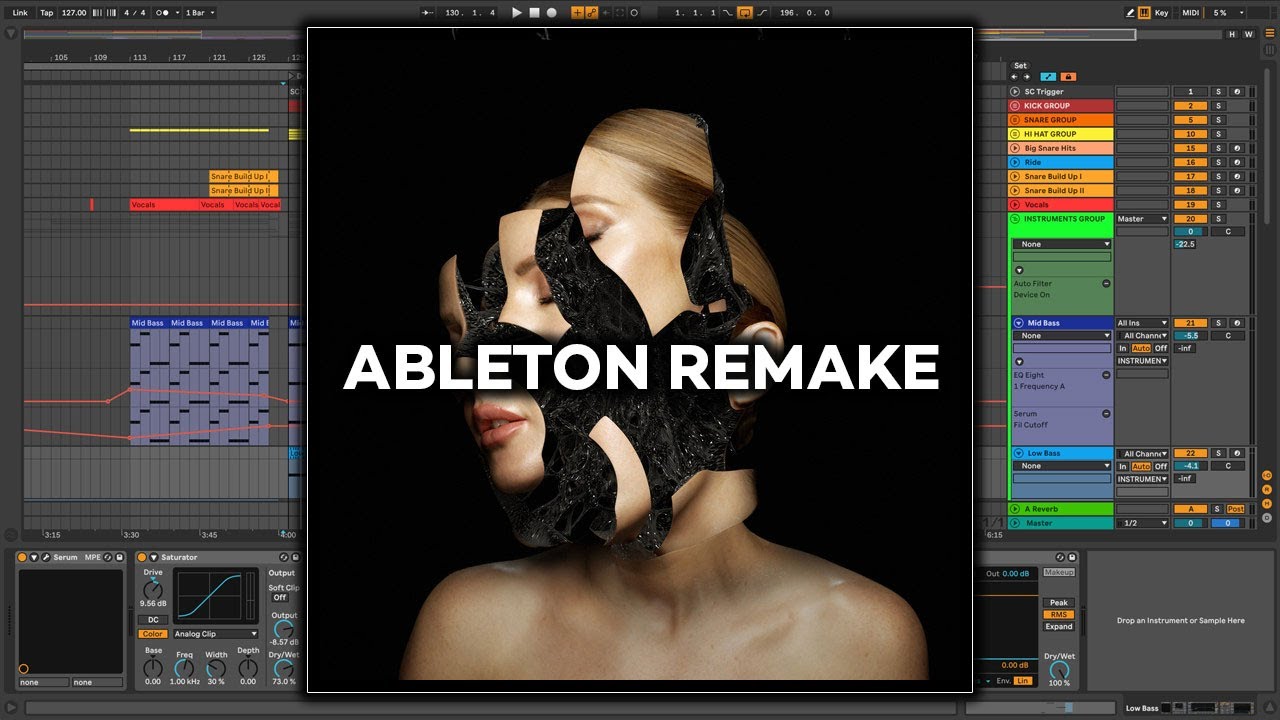Click the H optimize height button
The image size is (1280, 720).
[x=1232, y=34]
